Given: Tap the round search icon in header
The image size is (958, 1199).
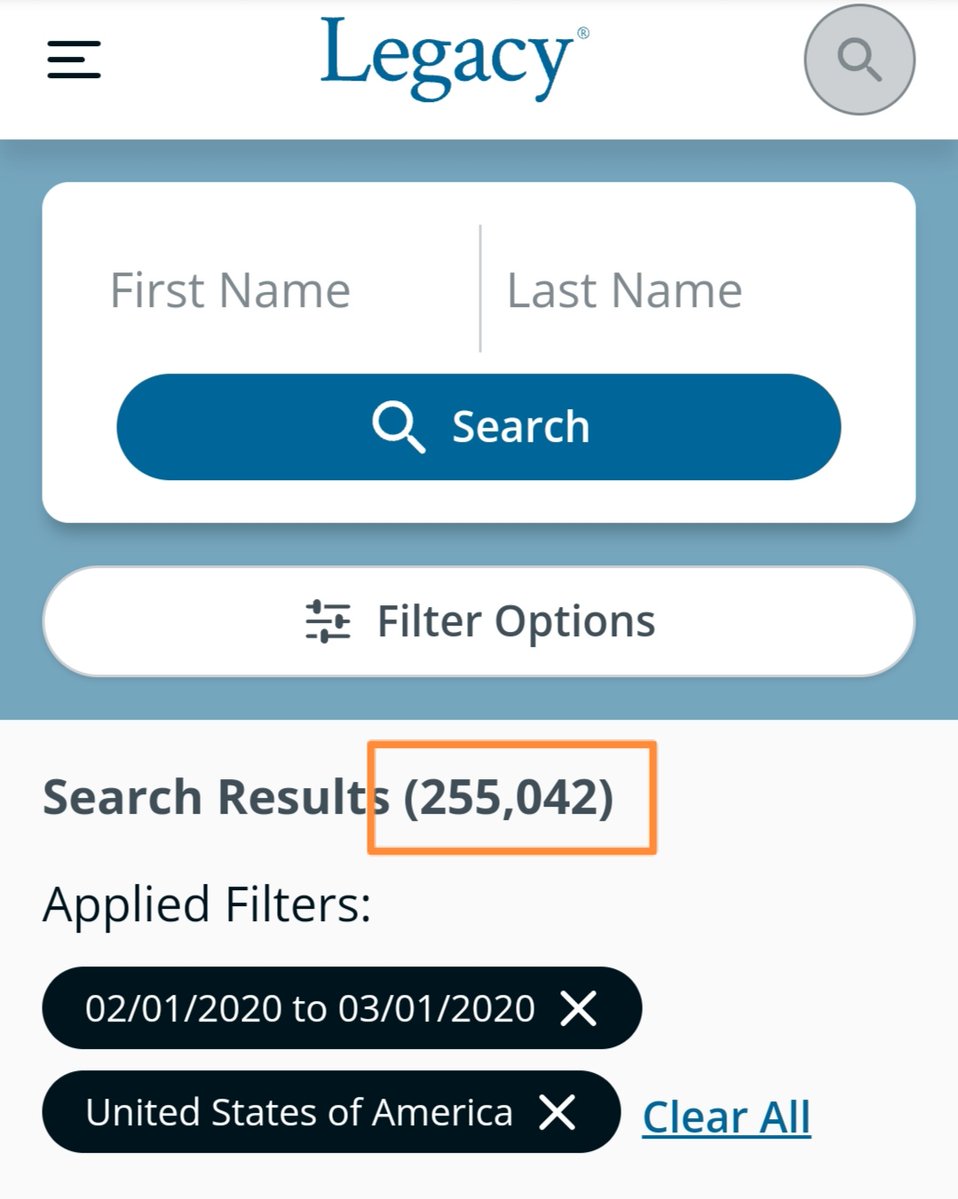Looking at the screenshot, I should coord(859,60).
